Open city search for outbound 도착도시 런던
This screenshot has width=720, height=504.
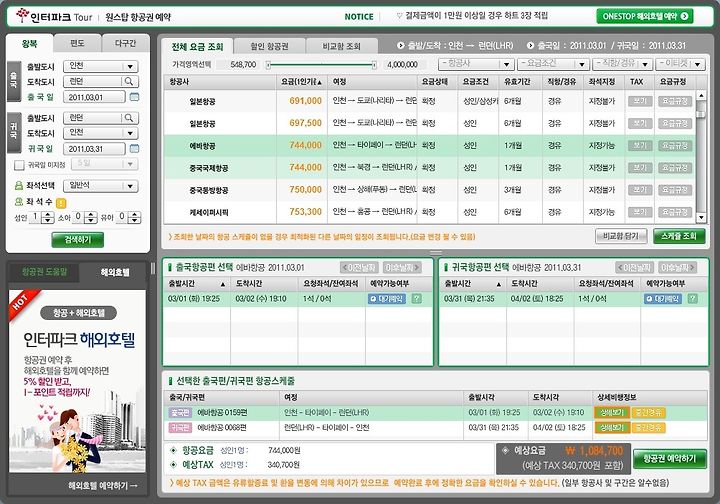pyautogui.click(x=129, y=81)
